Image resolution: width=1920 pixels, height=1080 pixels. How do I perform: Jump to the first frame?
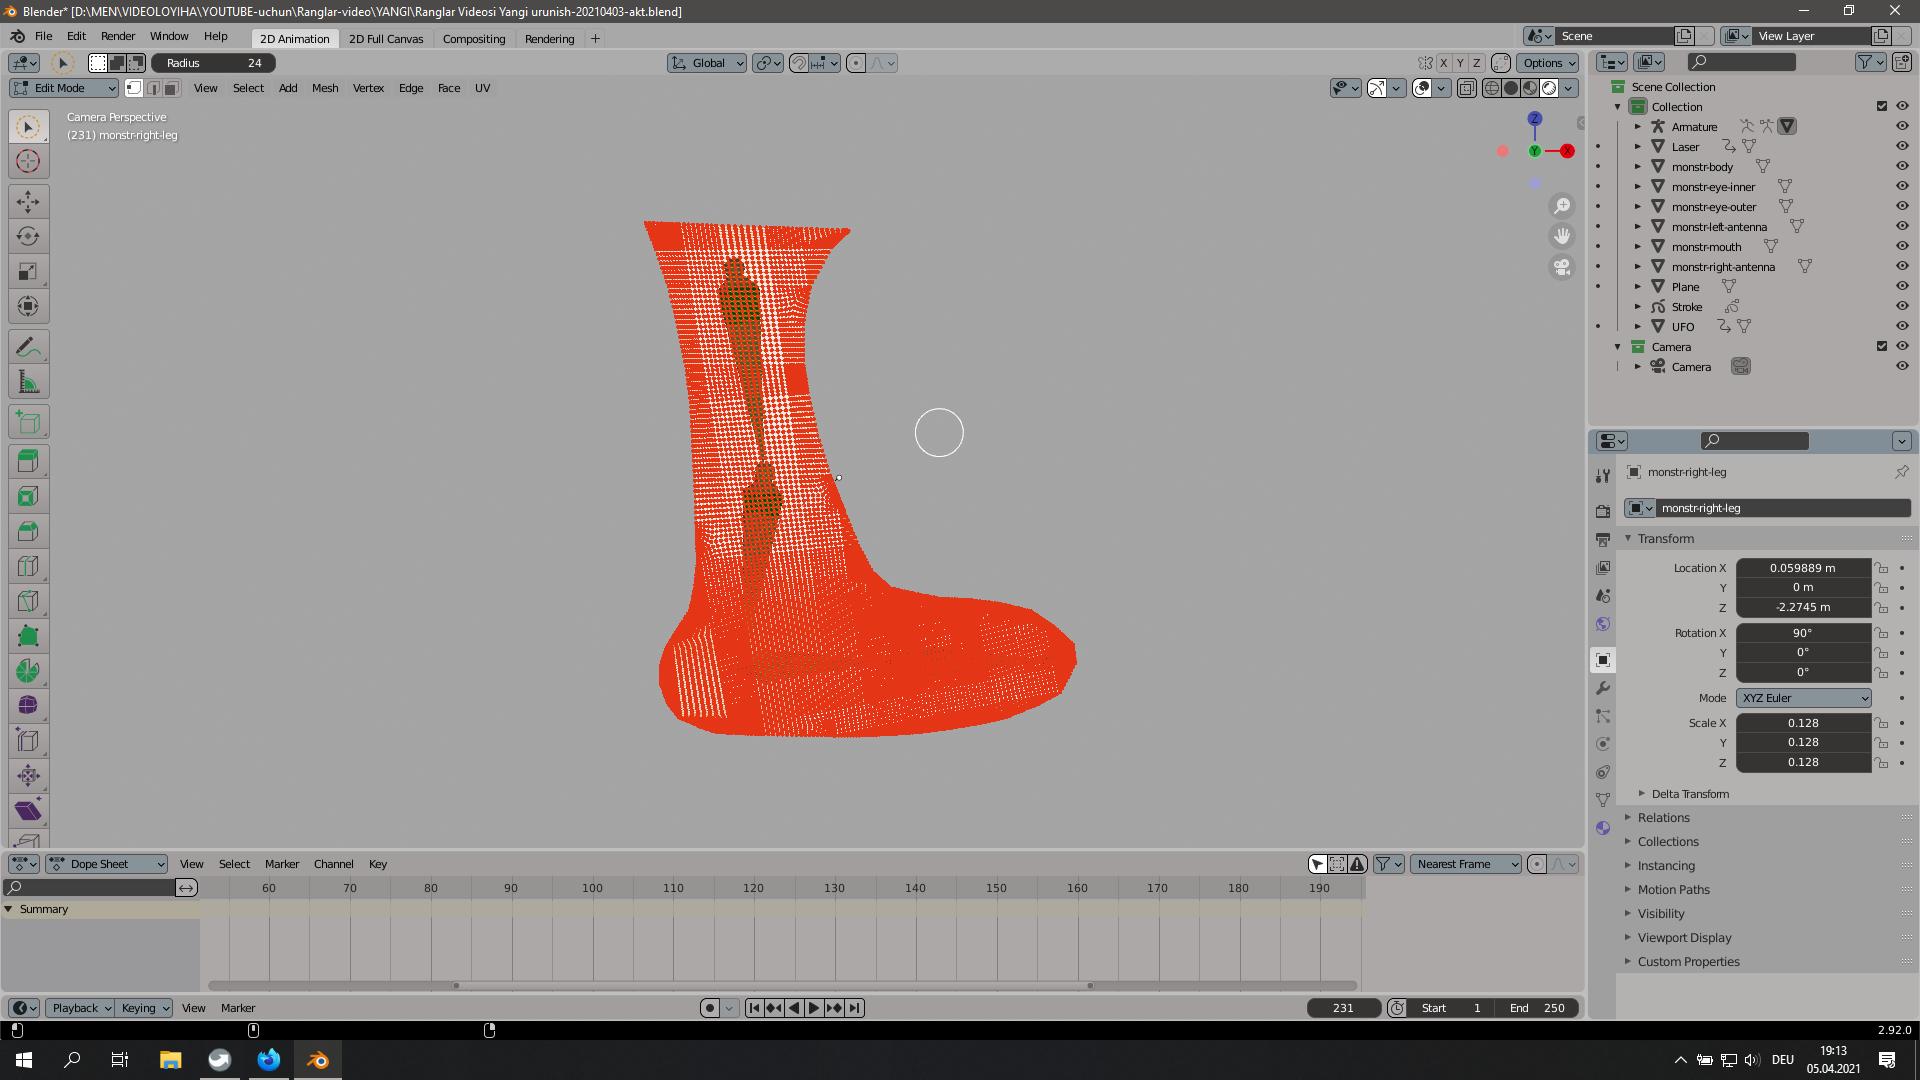(754, 1008)
